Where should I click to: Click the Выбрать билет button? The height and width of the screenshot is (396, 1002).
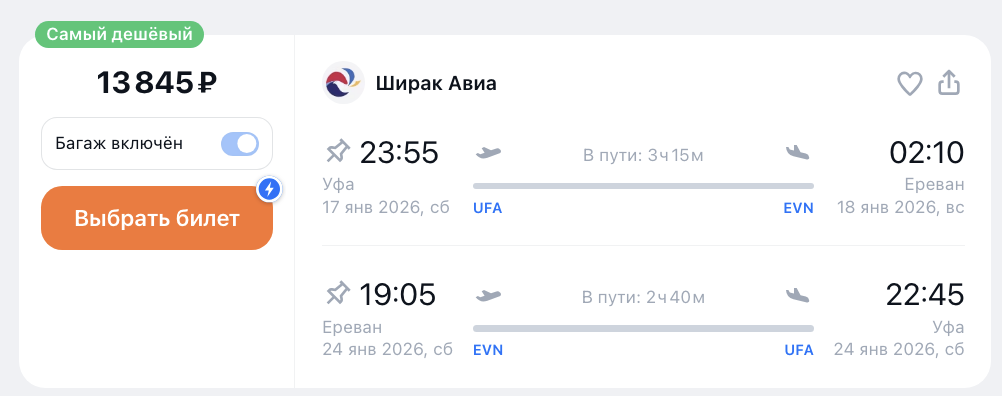[157, 218]
